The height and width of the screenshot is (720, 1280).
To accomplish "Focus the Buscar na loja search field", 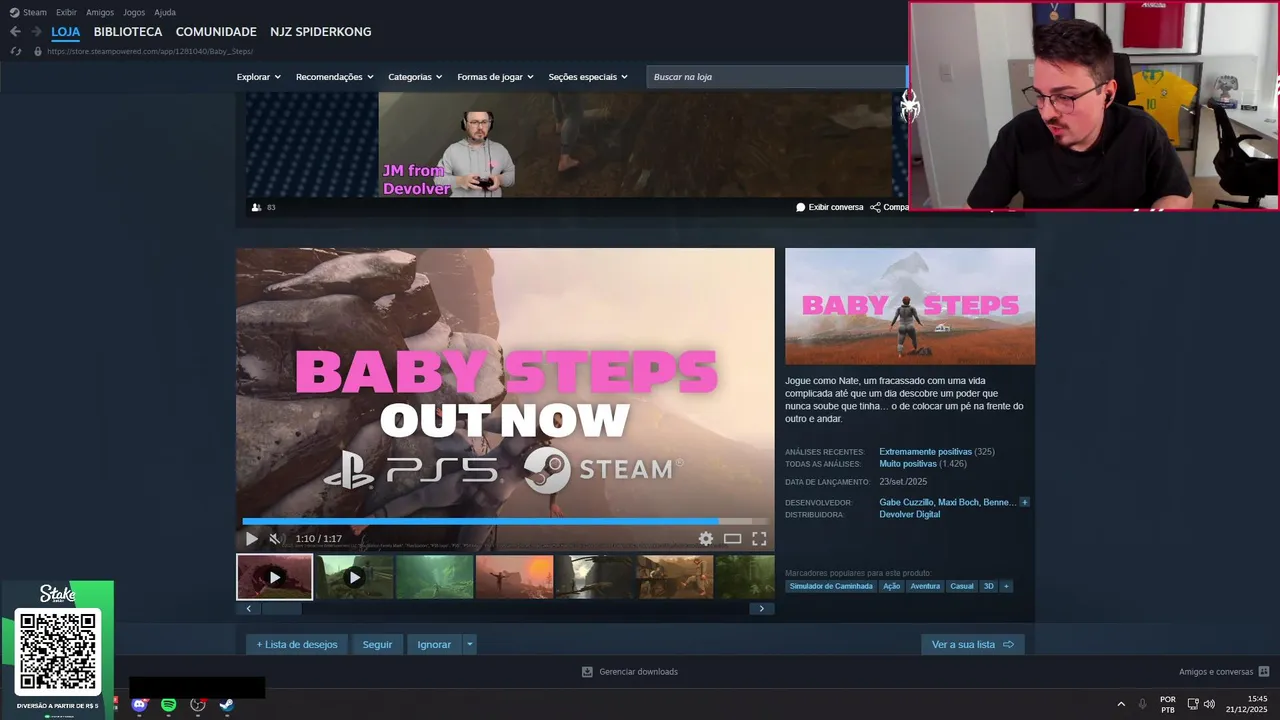I will point(776,77).
